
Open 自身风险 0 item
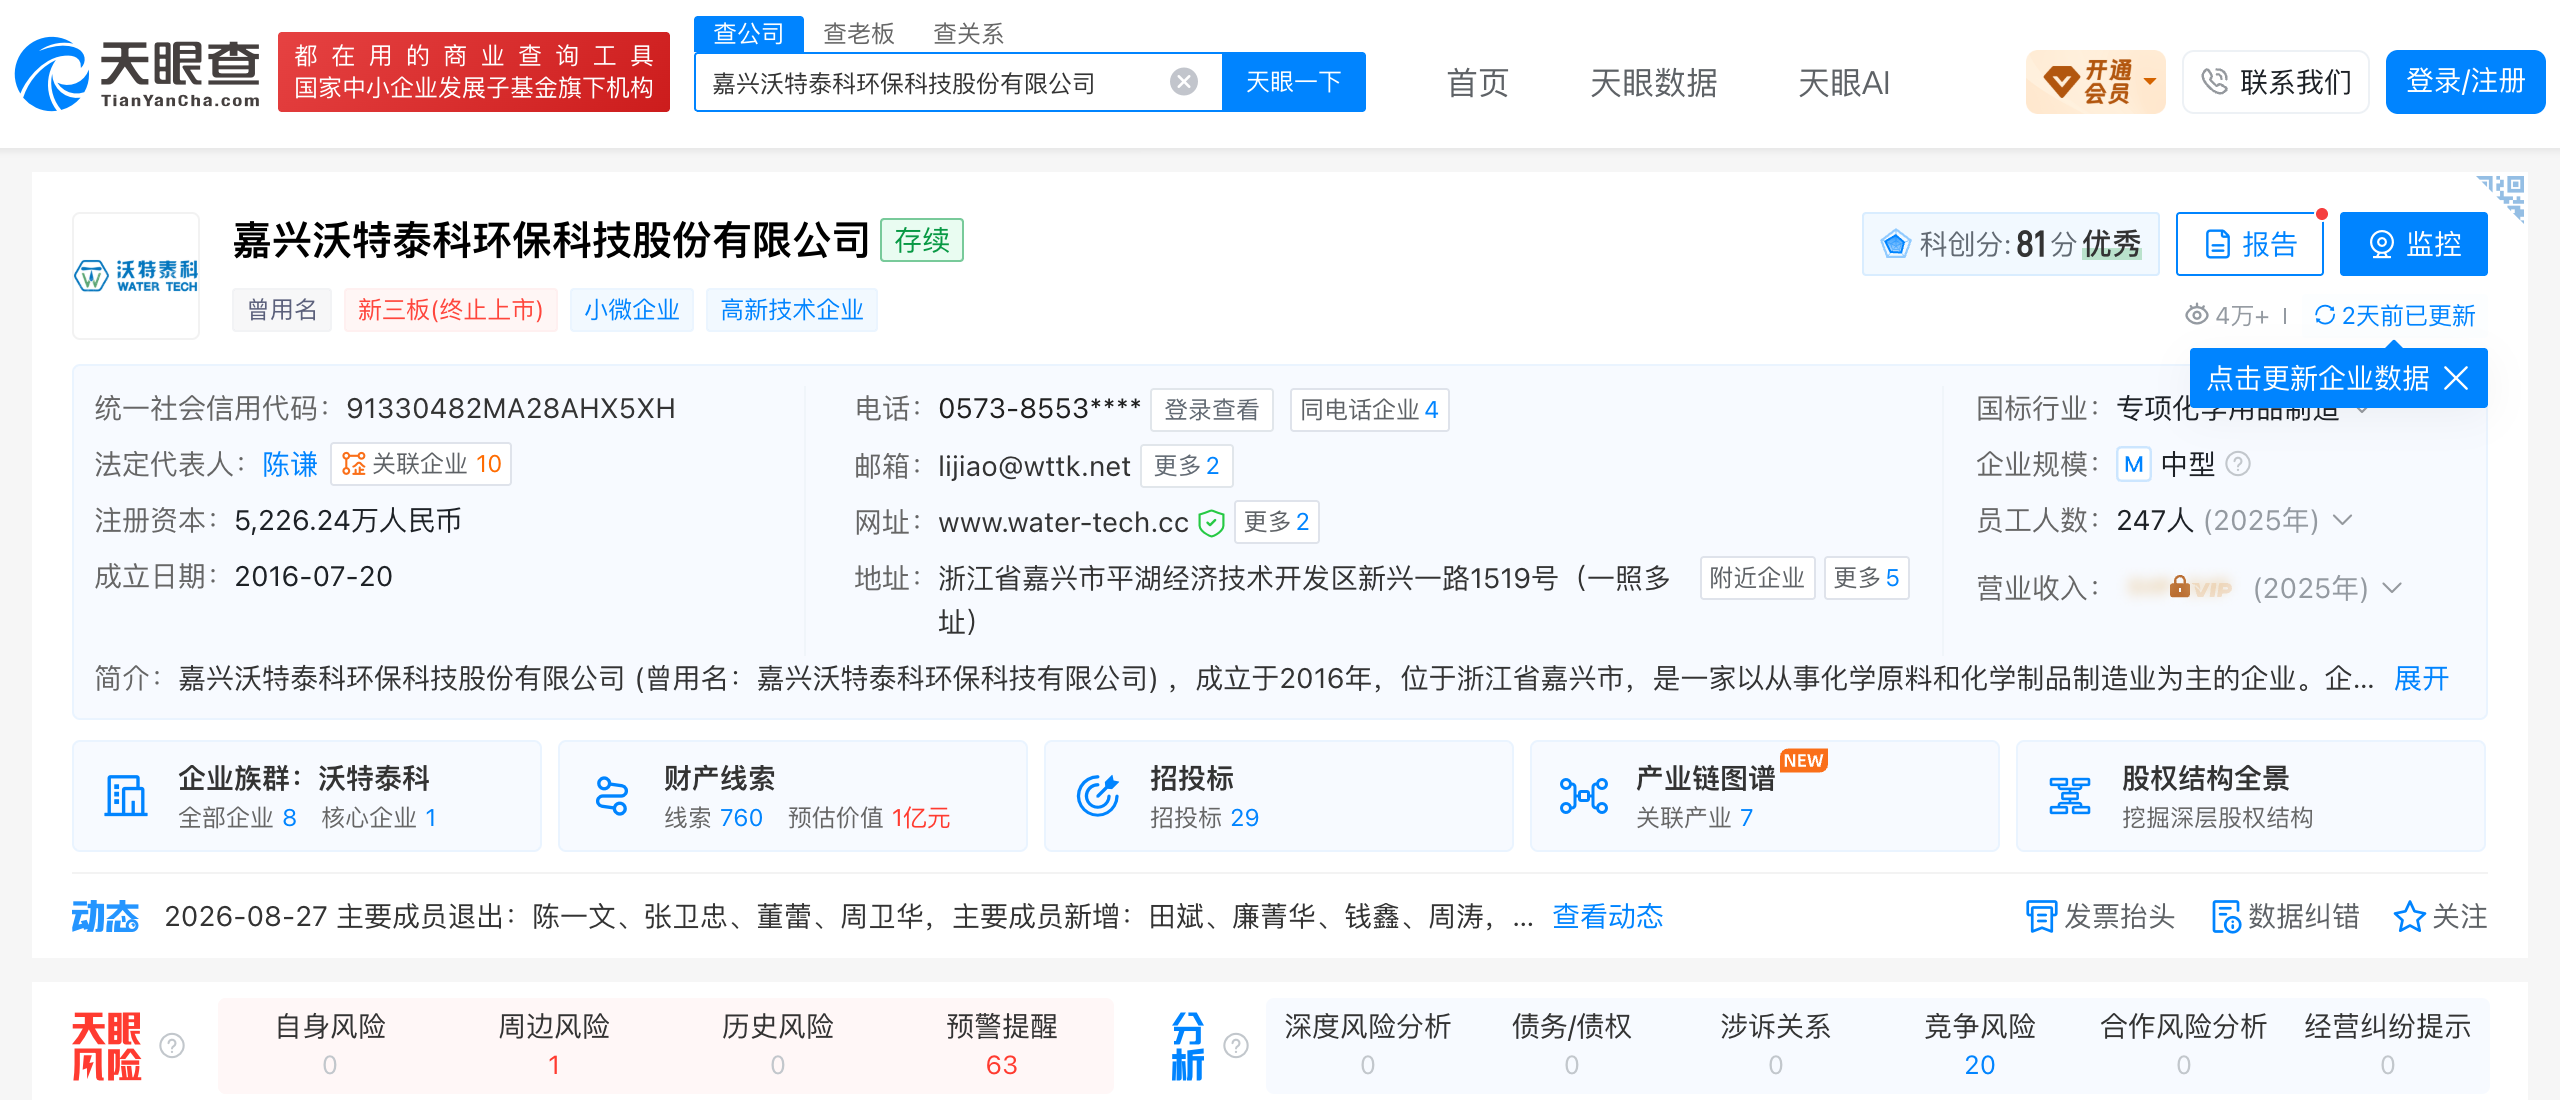click(330, 1045)
